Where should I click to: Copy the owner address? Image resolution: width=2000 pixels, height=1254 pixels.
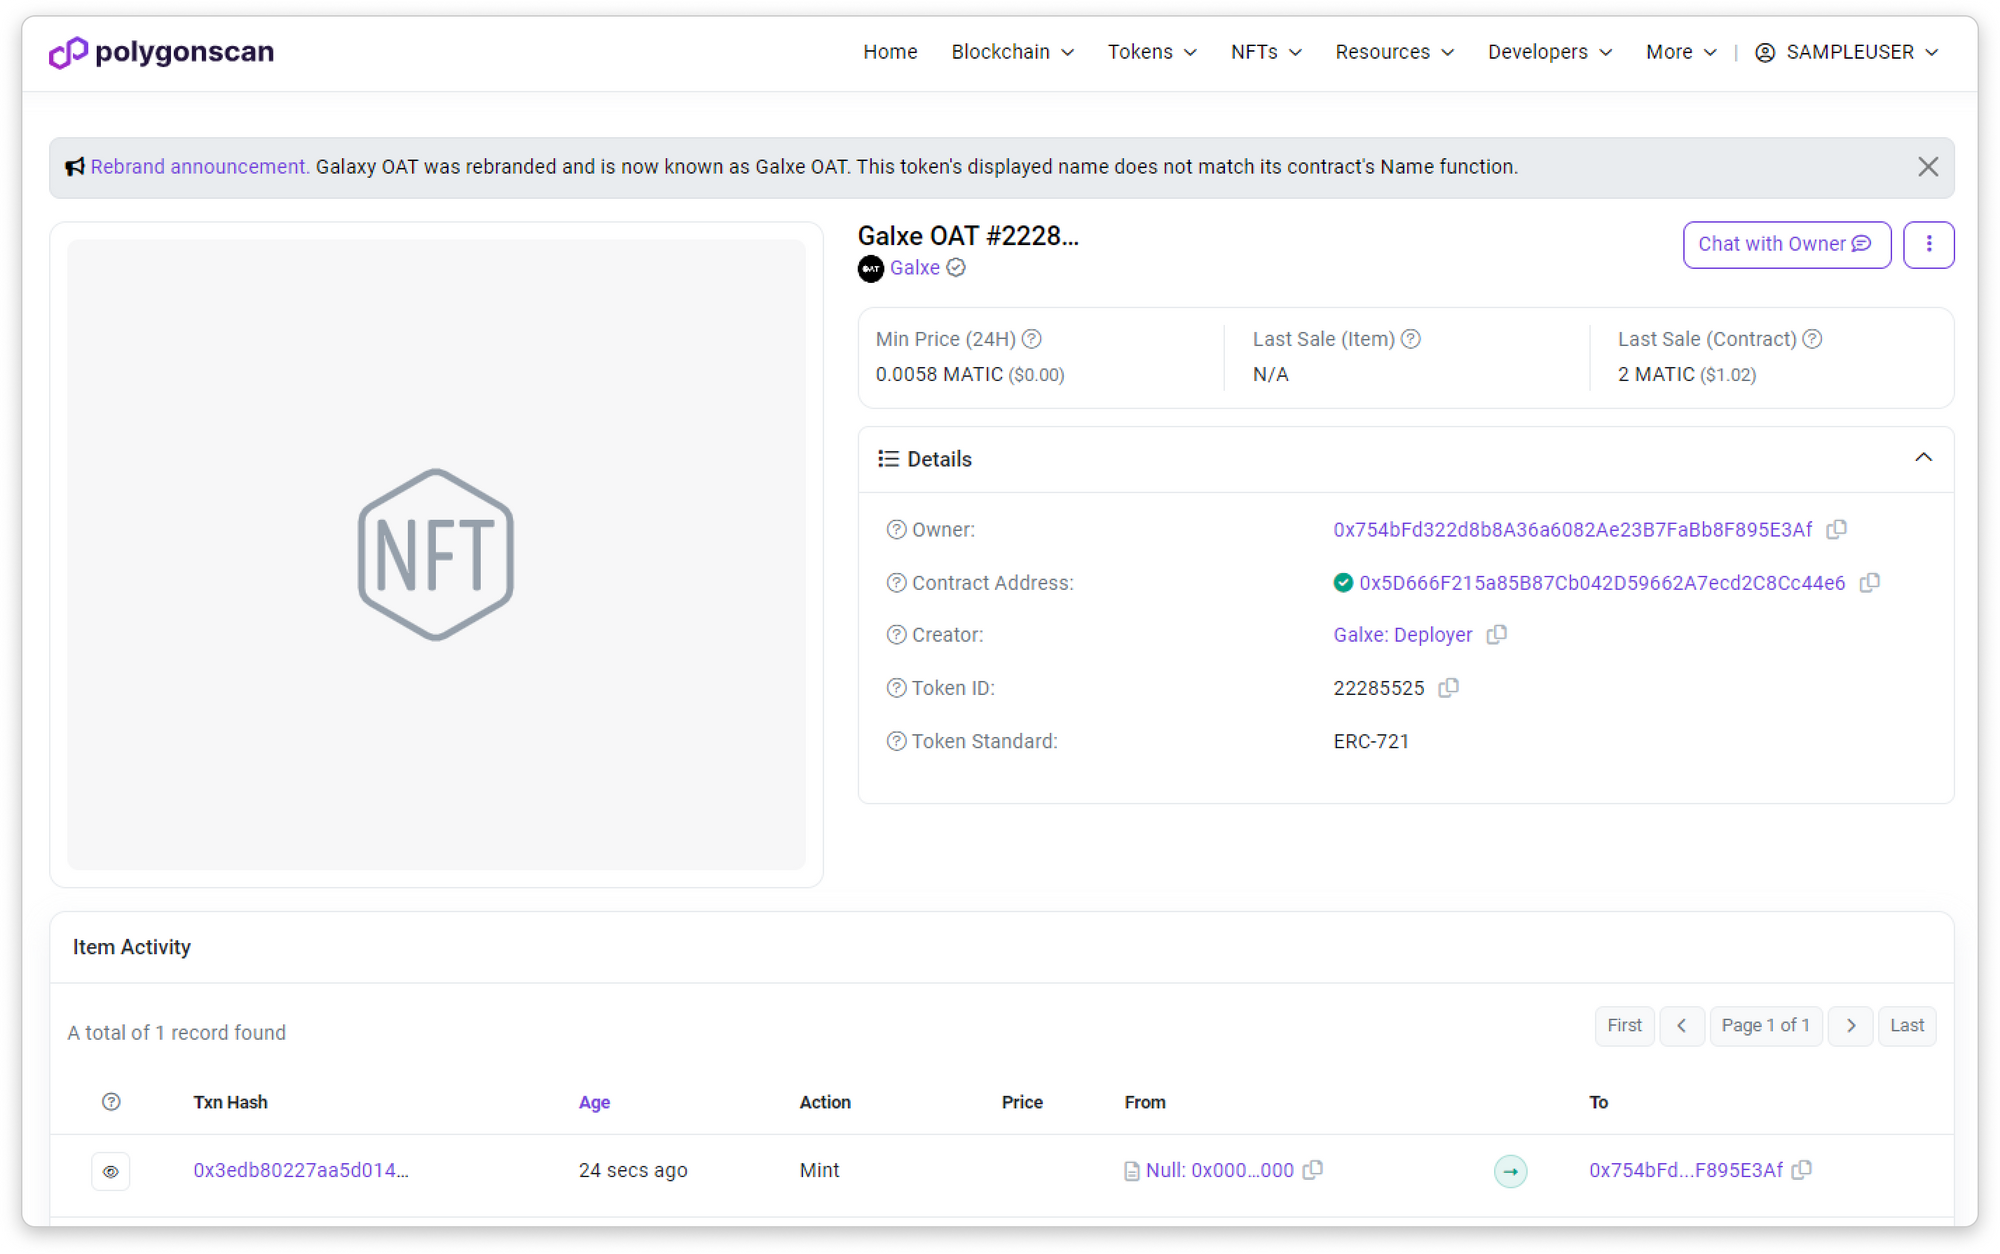pyautogui.click(x=1836, y=530)
